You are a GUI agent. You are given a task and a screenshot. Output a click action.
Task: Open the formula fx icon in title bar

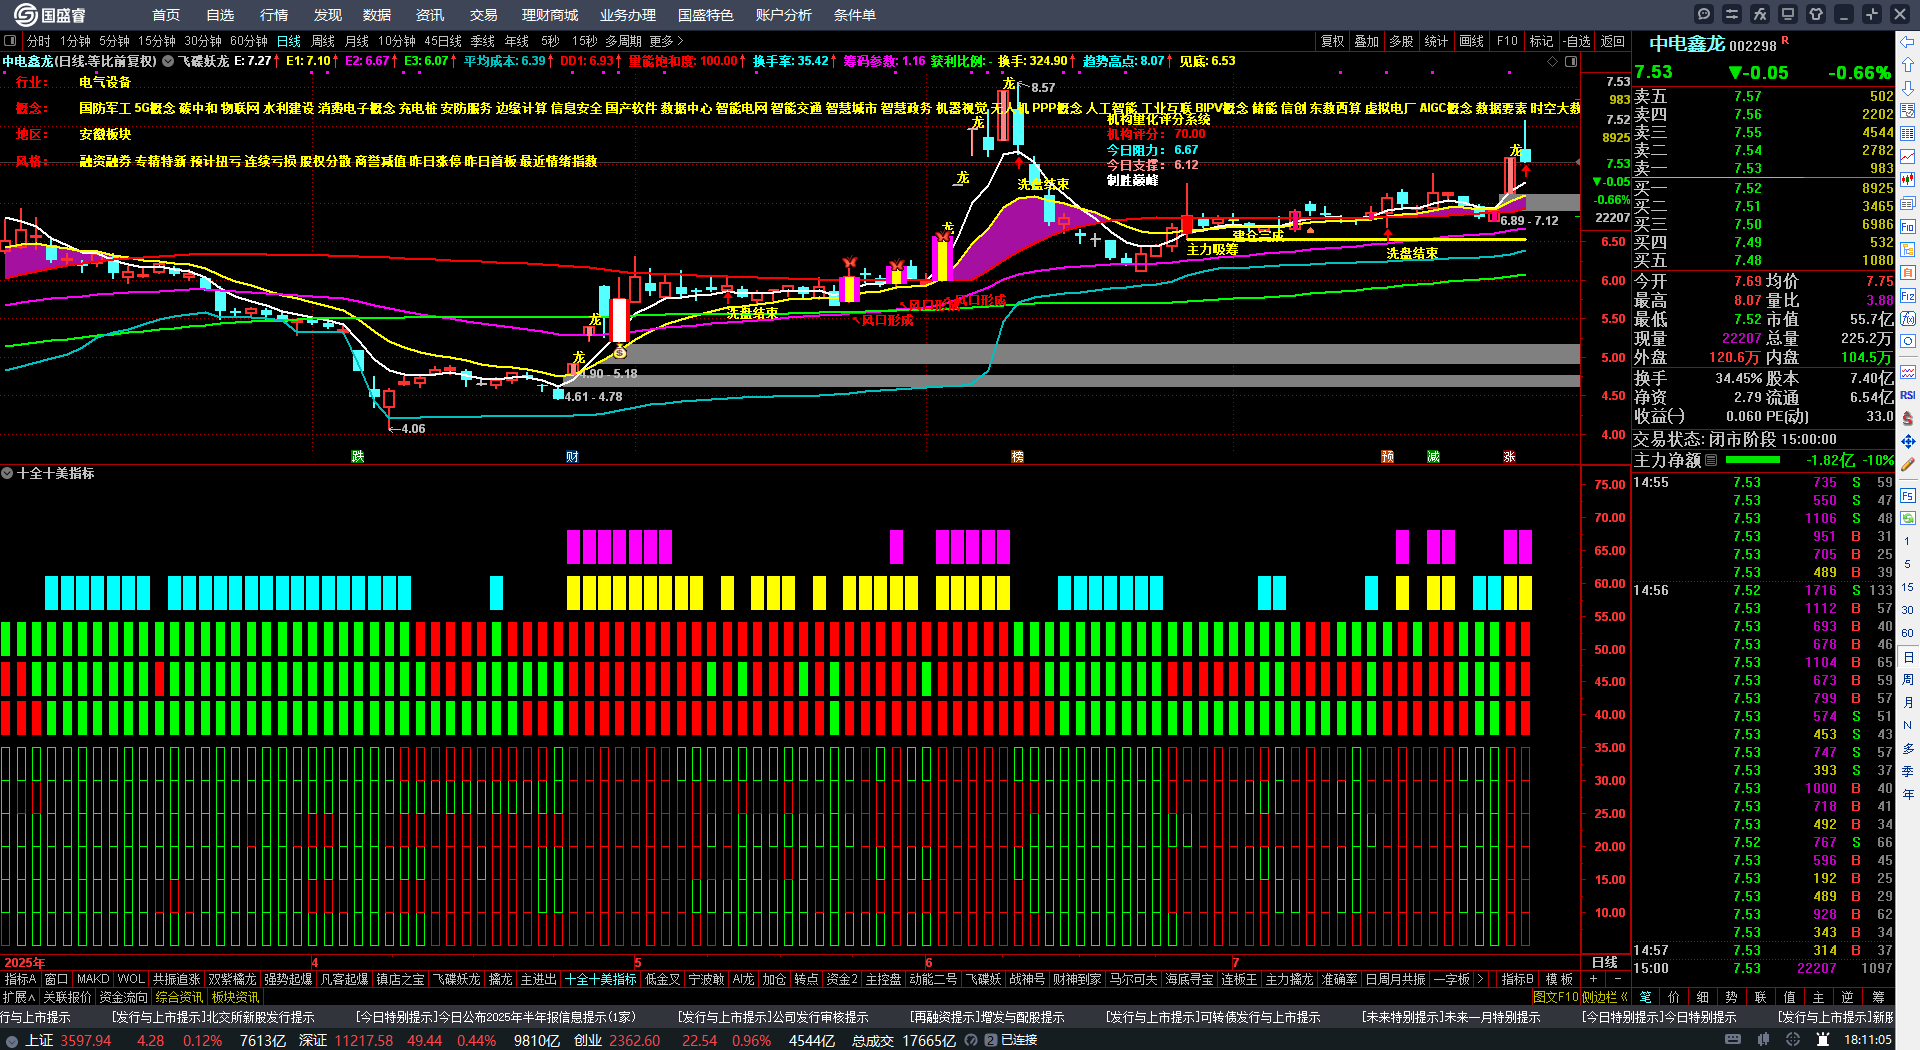[x=1760, y=14]
